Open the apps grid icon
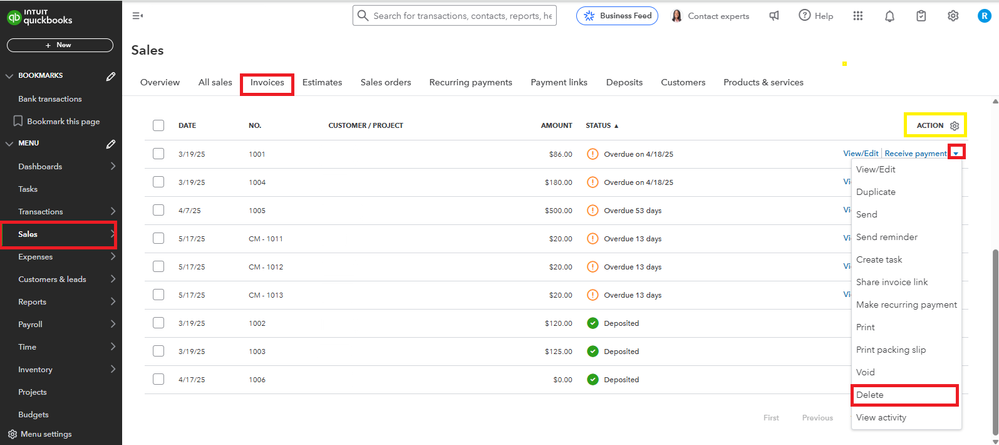 coord(858,16)
